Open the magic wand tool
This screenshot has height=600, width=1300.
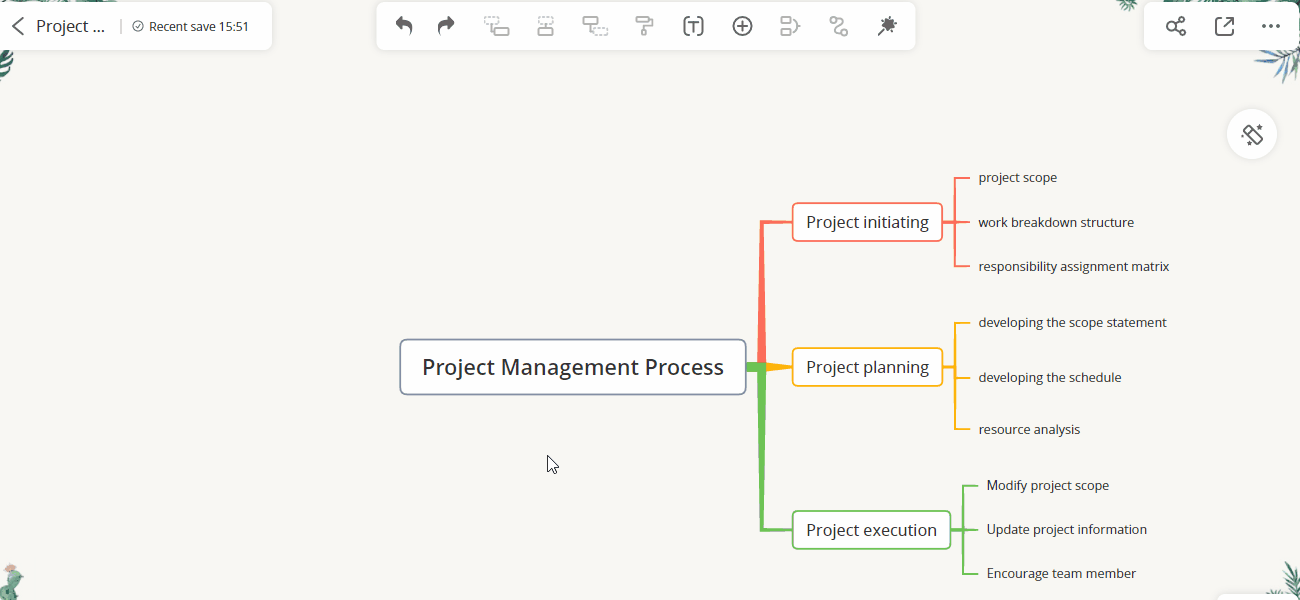(886, 26)
